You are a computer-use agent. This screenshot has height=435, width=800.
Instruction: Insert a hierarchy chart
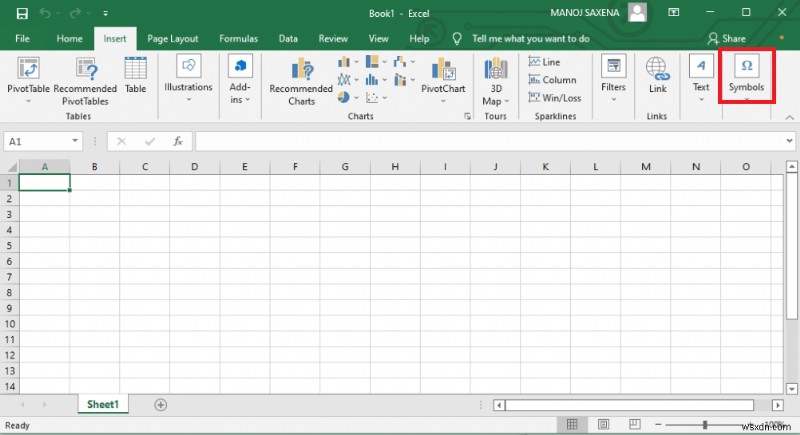click(376, 62)
